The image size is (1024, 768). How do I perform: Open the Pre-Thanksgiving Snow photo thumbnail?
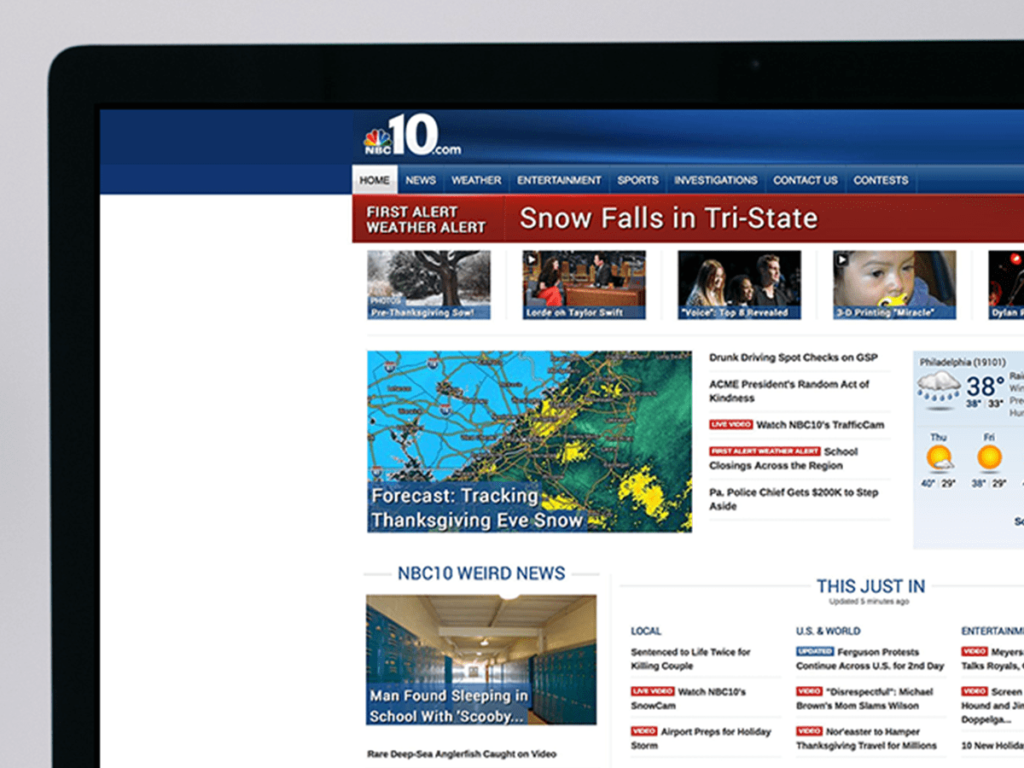pyautogui.click(x=428, y=285)
